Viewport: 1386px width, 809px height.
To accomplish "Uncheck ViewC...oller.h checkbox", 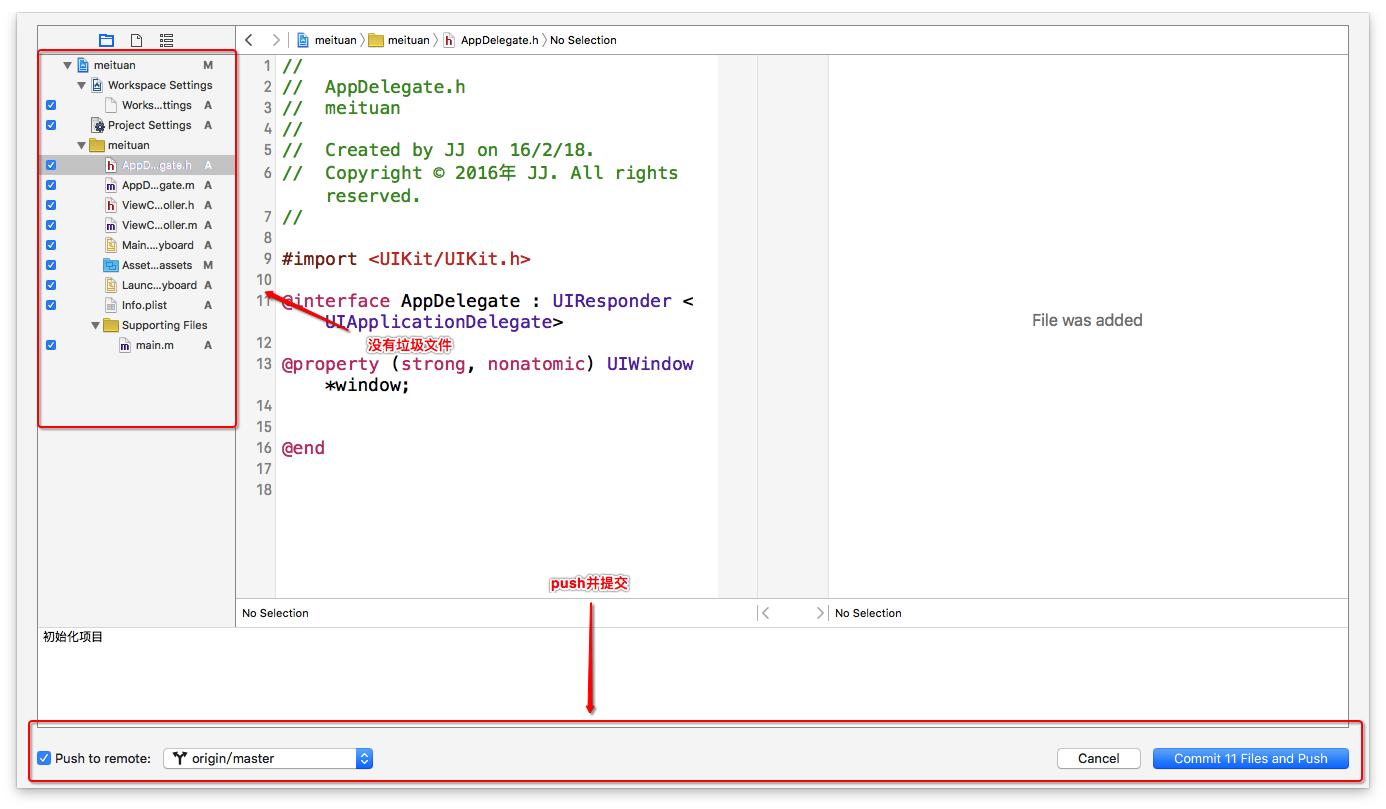I will coord(51,205).
